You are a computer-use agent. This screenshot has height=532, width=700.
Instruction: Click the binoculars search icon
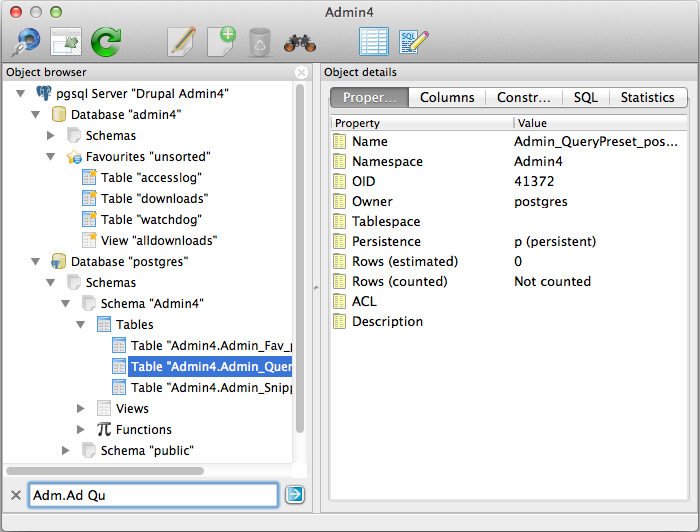300,43
